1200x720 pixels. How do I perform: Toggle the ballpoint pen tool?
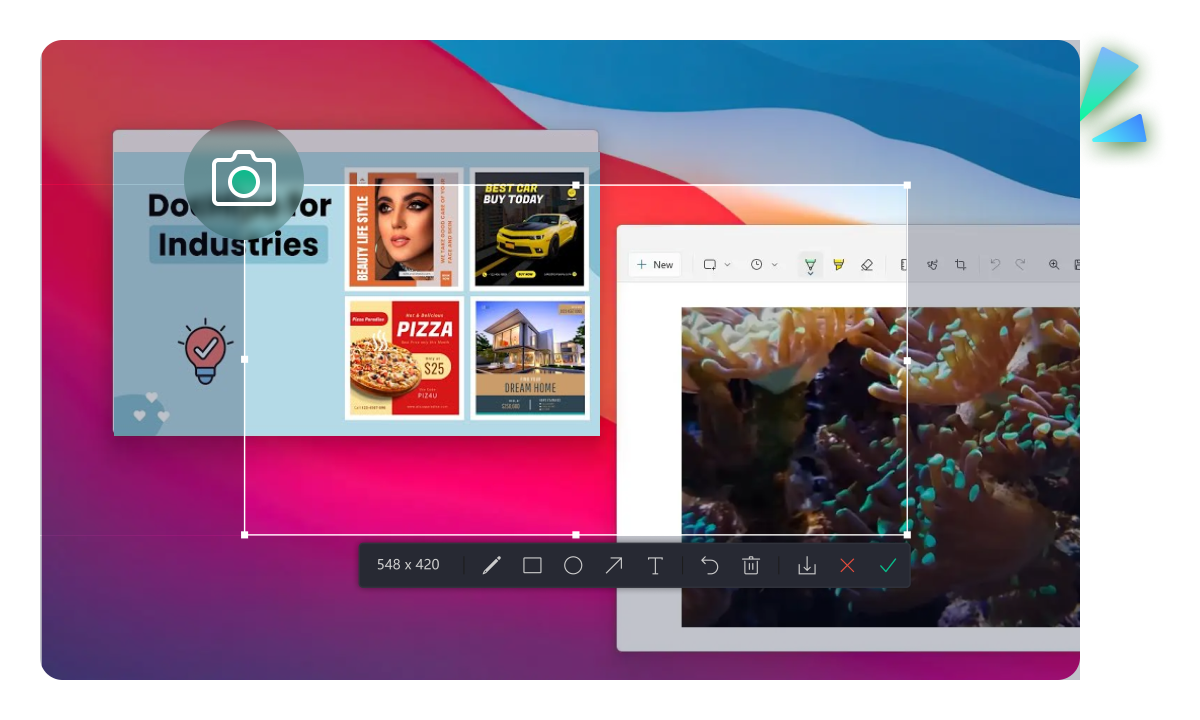810,265
